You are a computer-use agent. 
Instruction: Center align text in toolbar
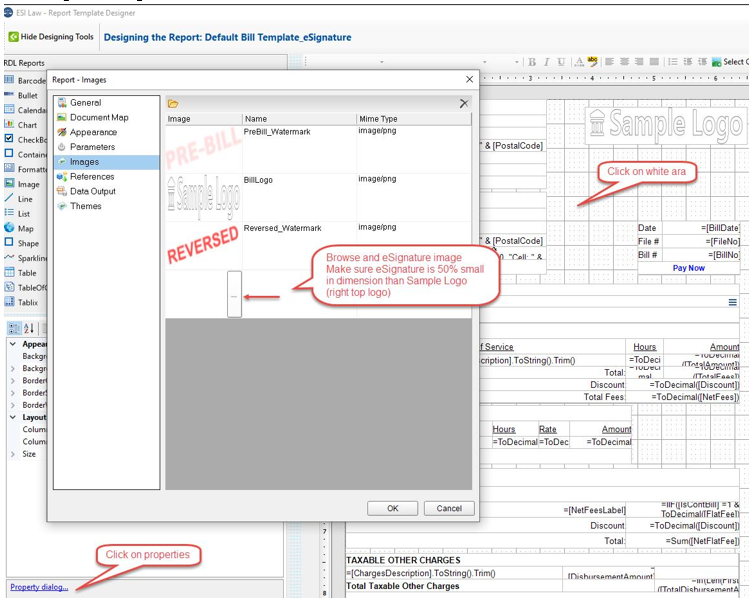pos(624,62)
